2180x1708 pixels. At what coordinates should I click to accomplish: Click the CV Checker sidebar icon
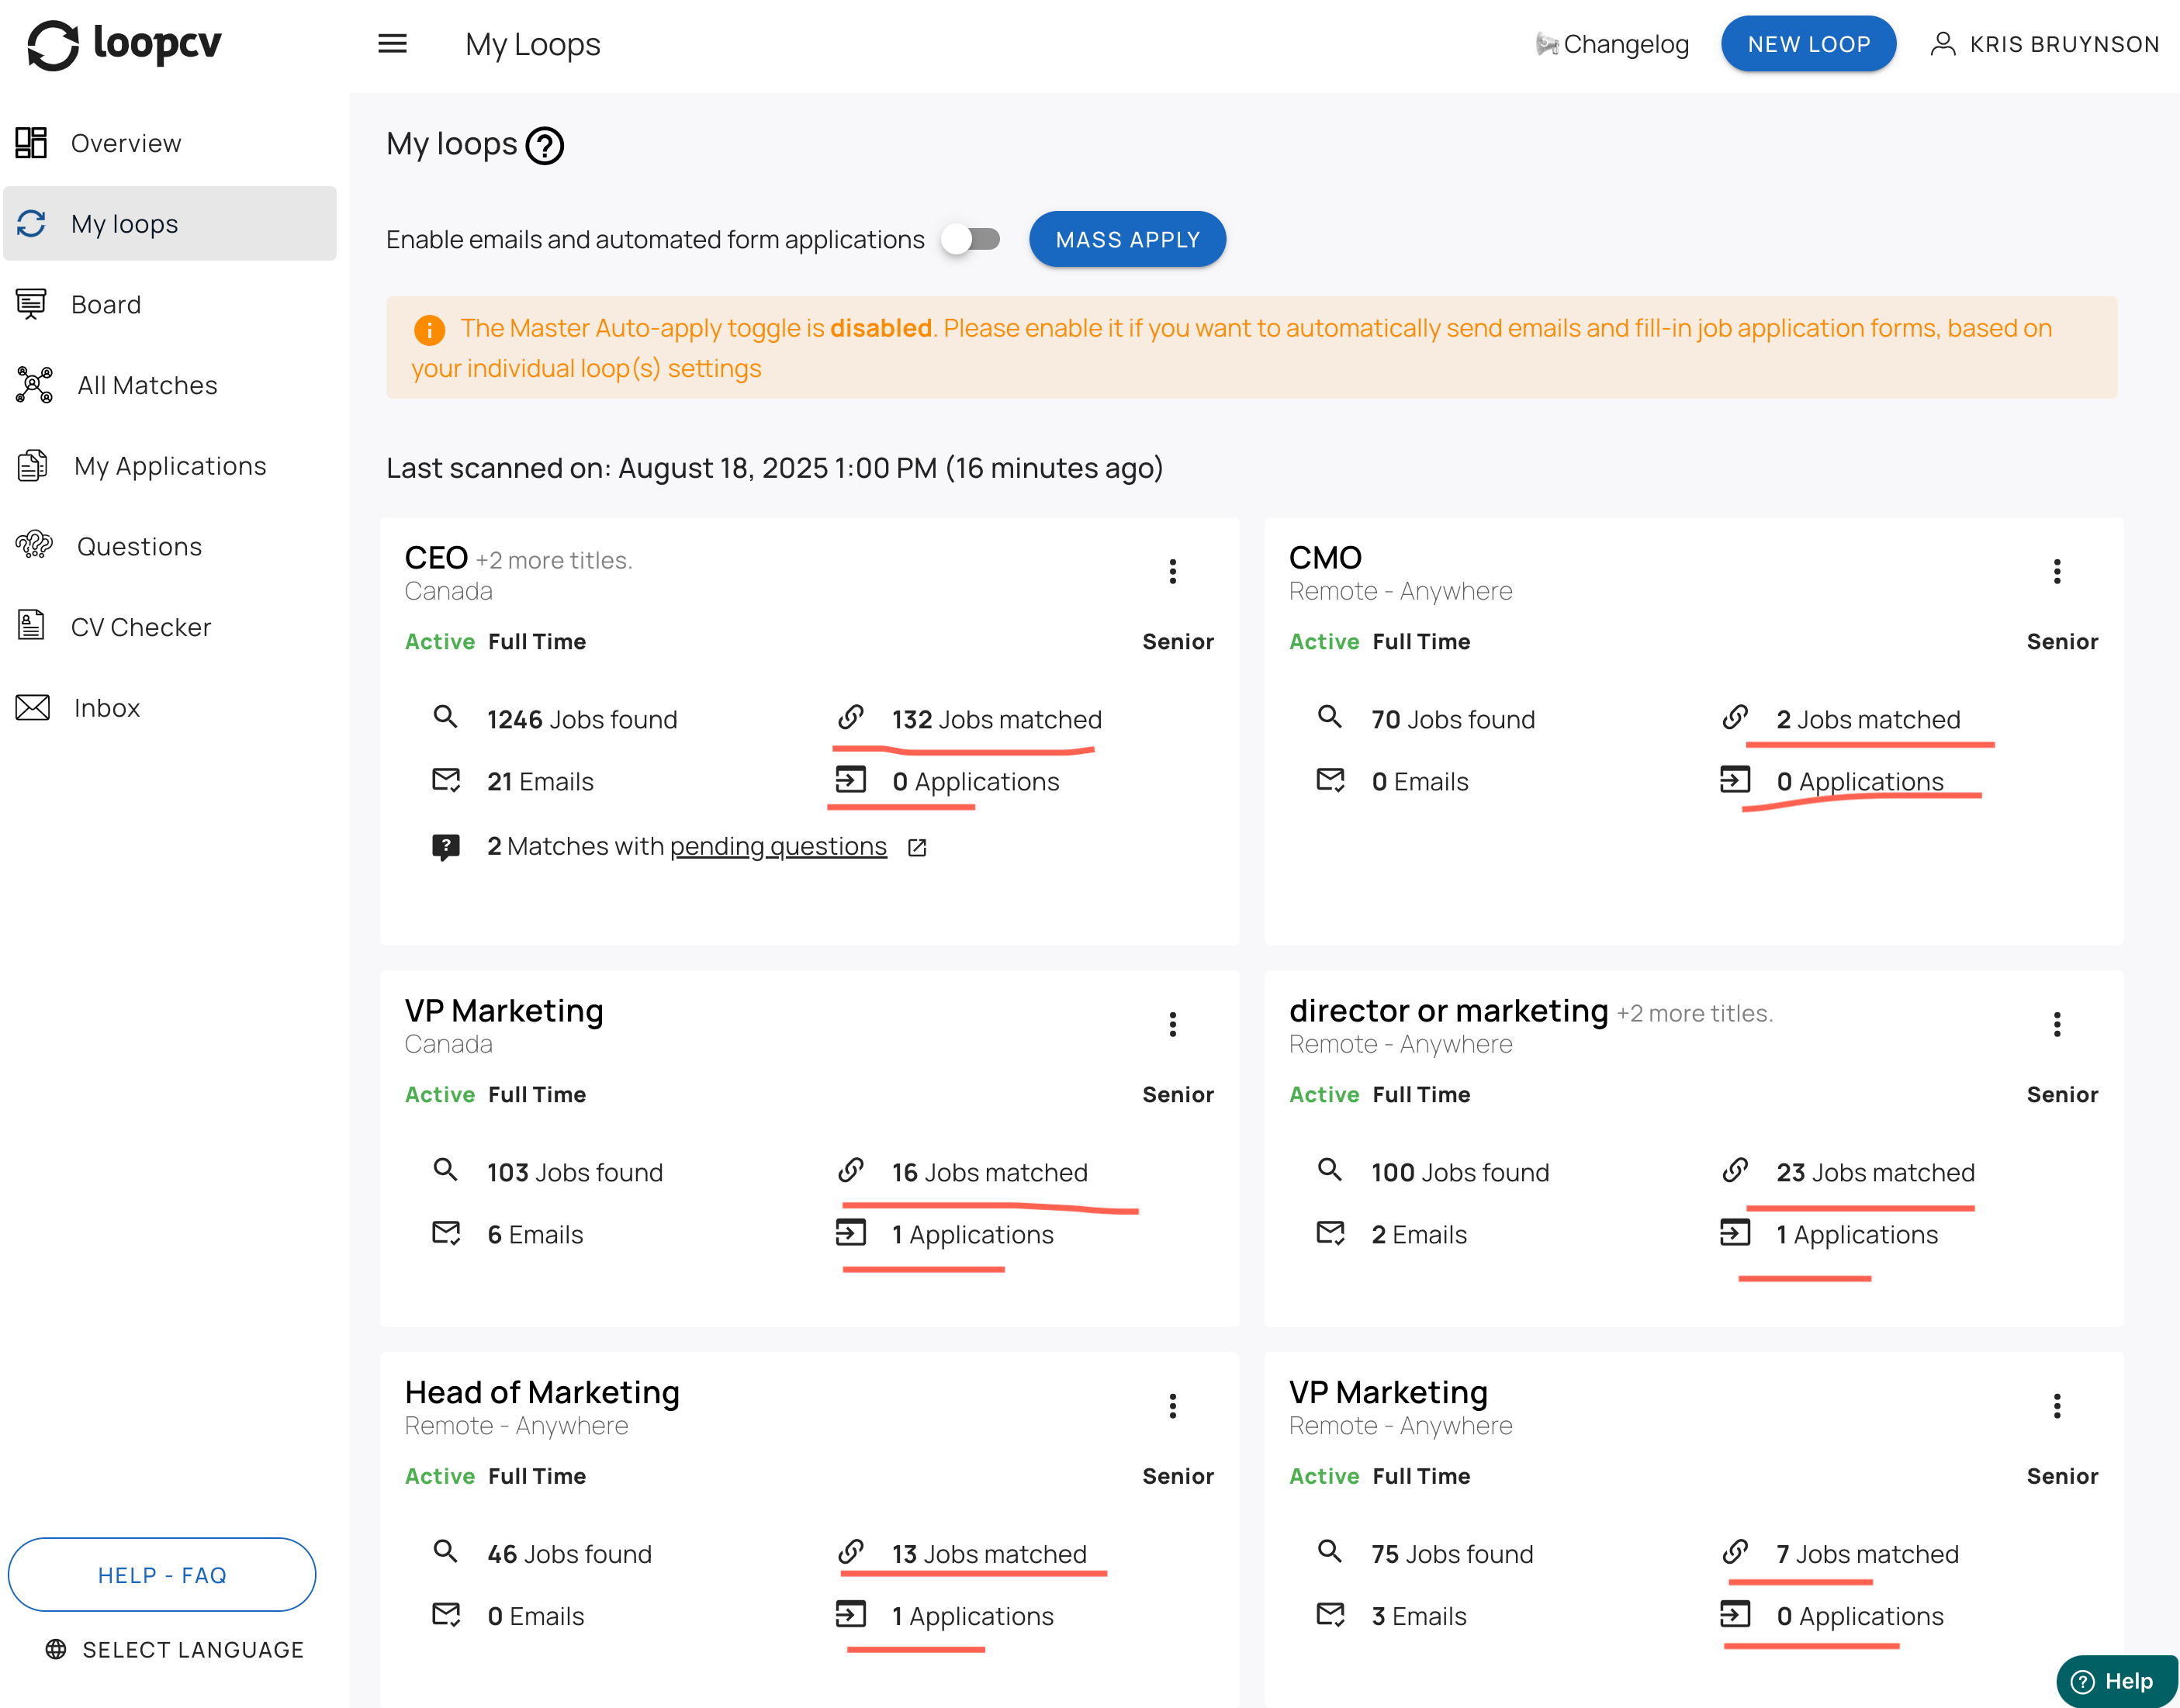pyautogui.click(x=31, y=626)
